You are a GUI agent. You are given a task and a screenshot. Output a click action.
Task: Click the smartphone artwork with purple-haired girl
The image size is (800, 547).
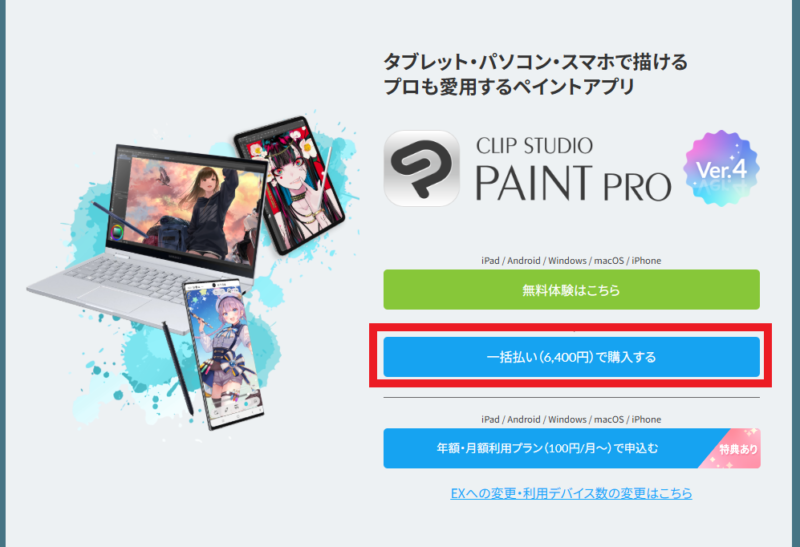coord(226,352)
